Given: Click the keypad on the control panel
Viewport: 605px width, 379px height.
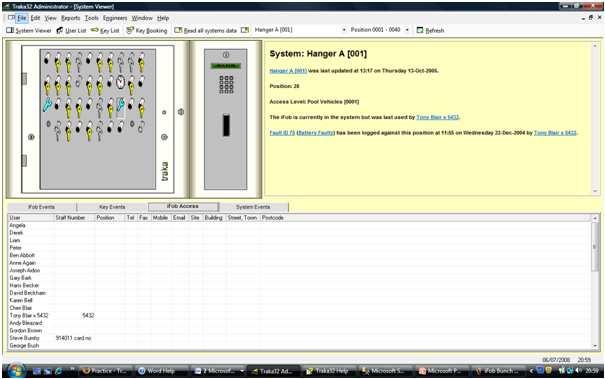Looking at the screenshot, I should [x=226, y=84].
